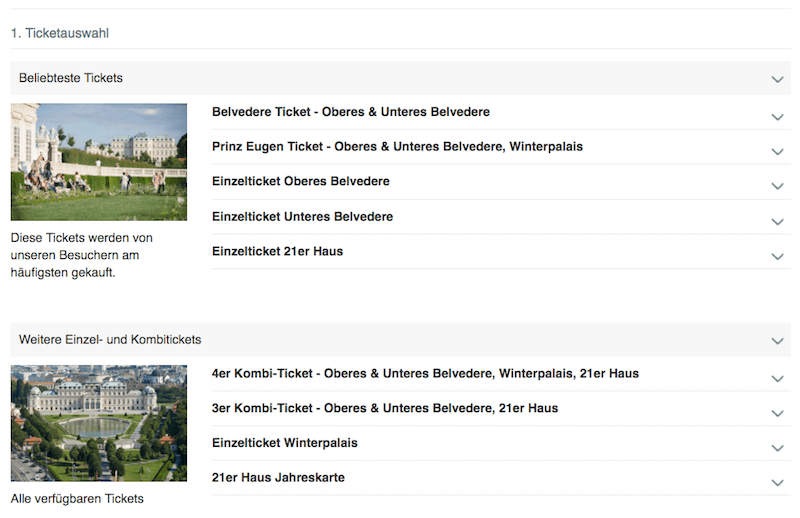Image resolution: width=800 pixels, height=518 pixels.
Task: Select the Prinz Eugen Ticket title
Action: 397,147
